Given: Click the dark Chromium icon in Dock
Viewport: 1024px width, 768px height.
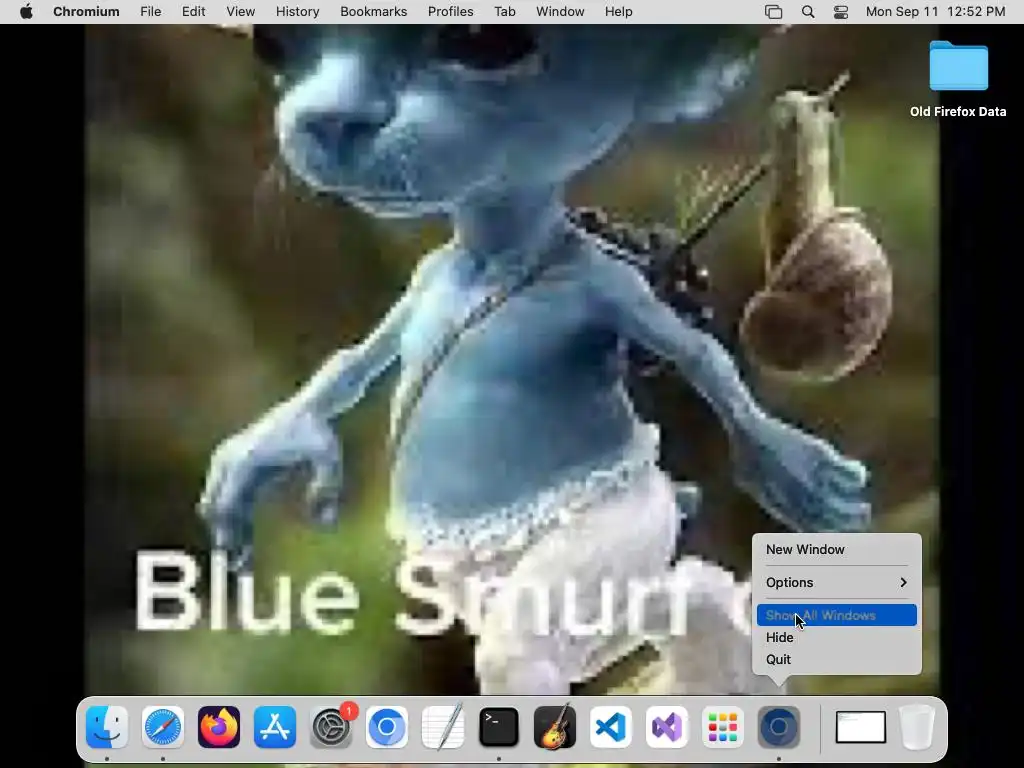Looking at the screenshot, I should tap(778, 727).
